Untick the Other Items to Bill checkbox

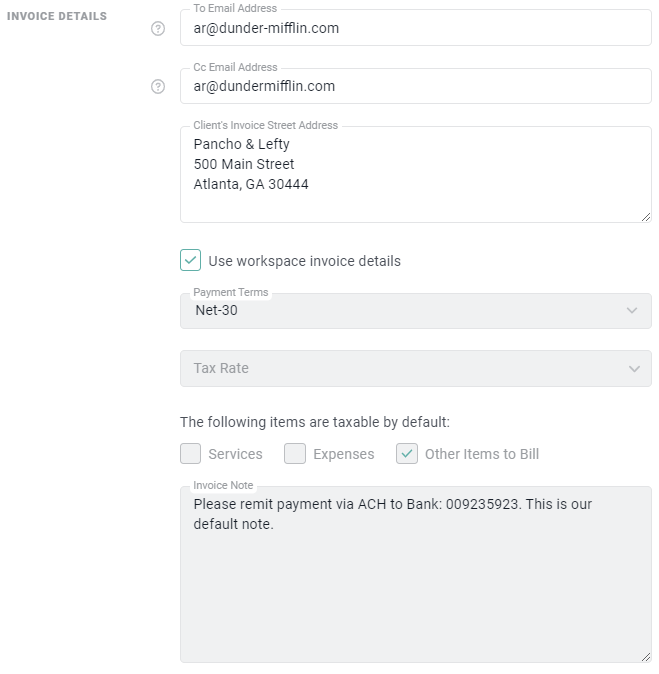click(x=407, y=454)
